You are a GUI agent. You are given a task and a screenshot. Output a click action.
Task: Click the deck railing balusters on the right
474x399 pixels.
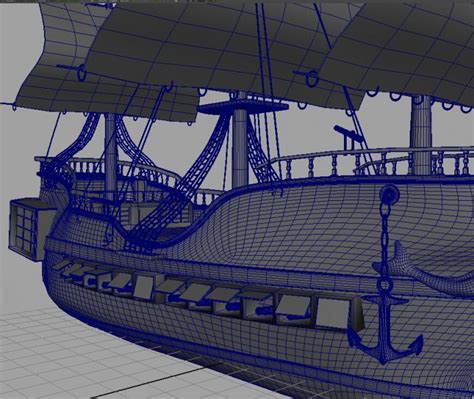373,163
